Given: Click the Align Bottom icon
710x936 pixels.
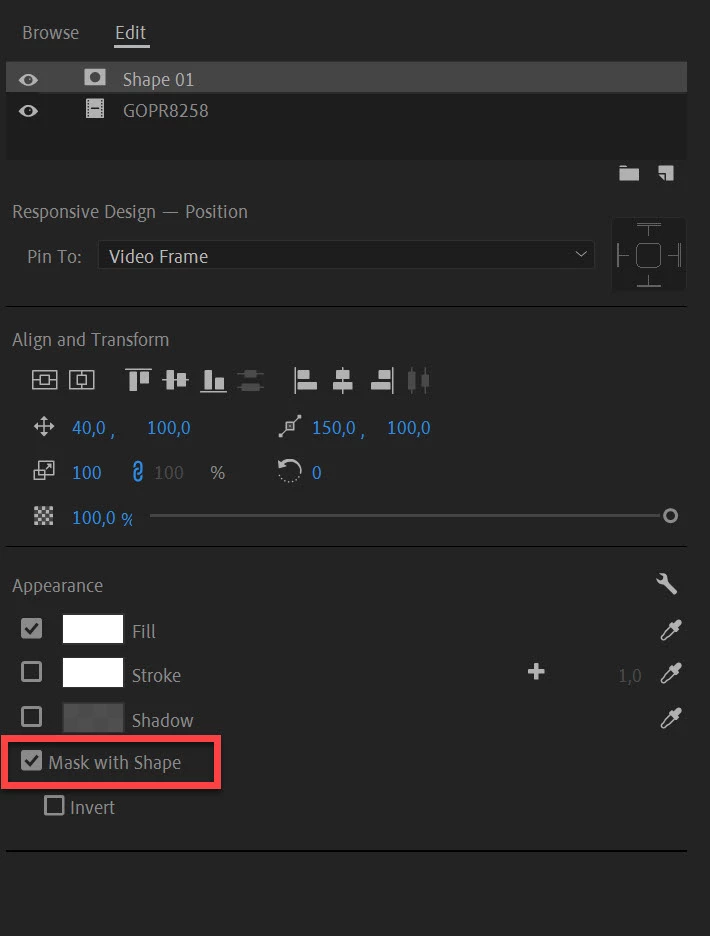Looking at the screenshot, I should coord(213,380).
